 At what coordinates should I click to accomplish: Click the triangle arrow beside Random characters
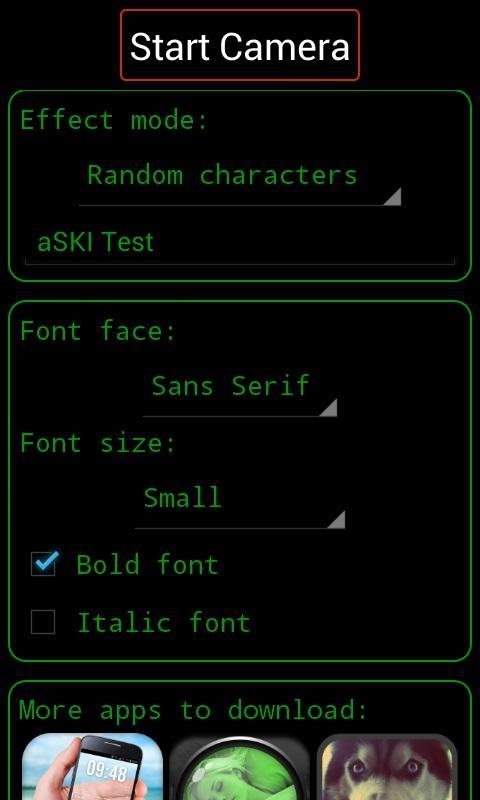(x=392, y=196)
